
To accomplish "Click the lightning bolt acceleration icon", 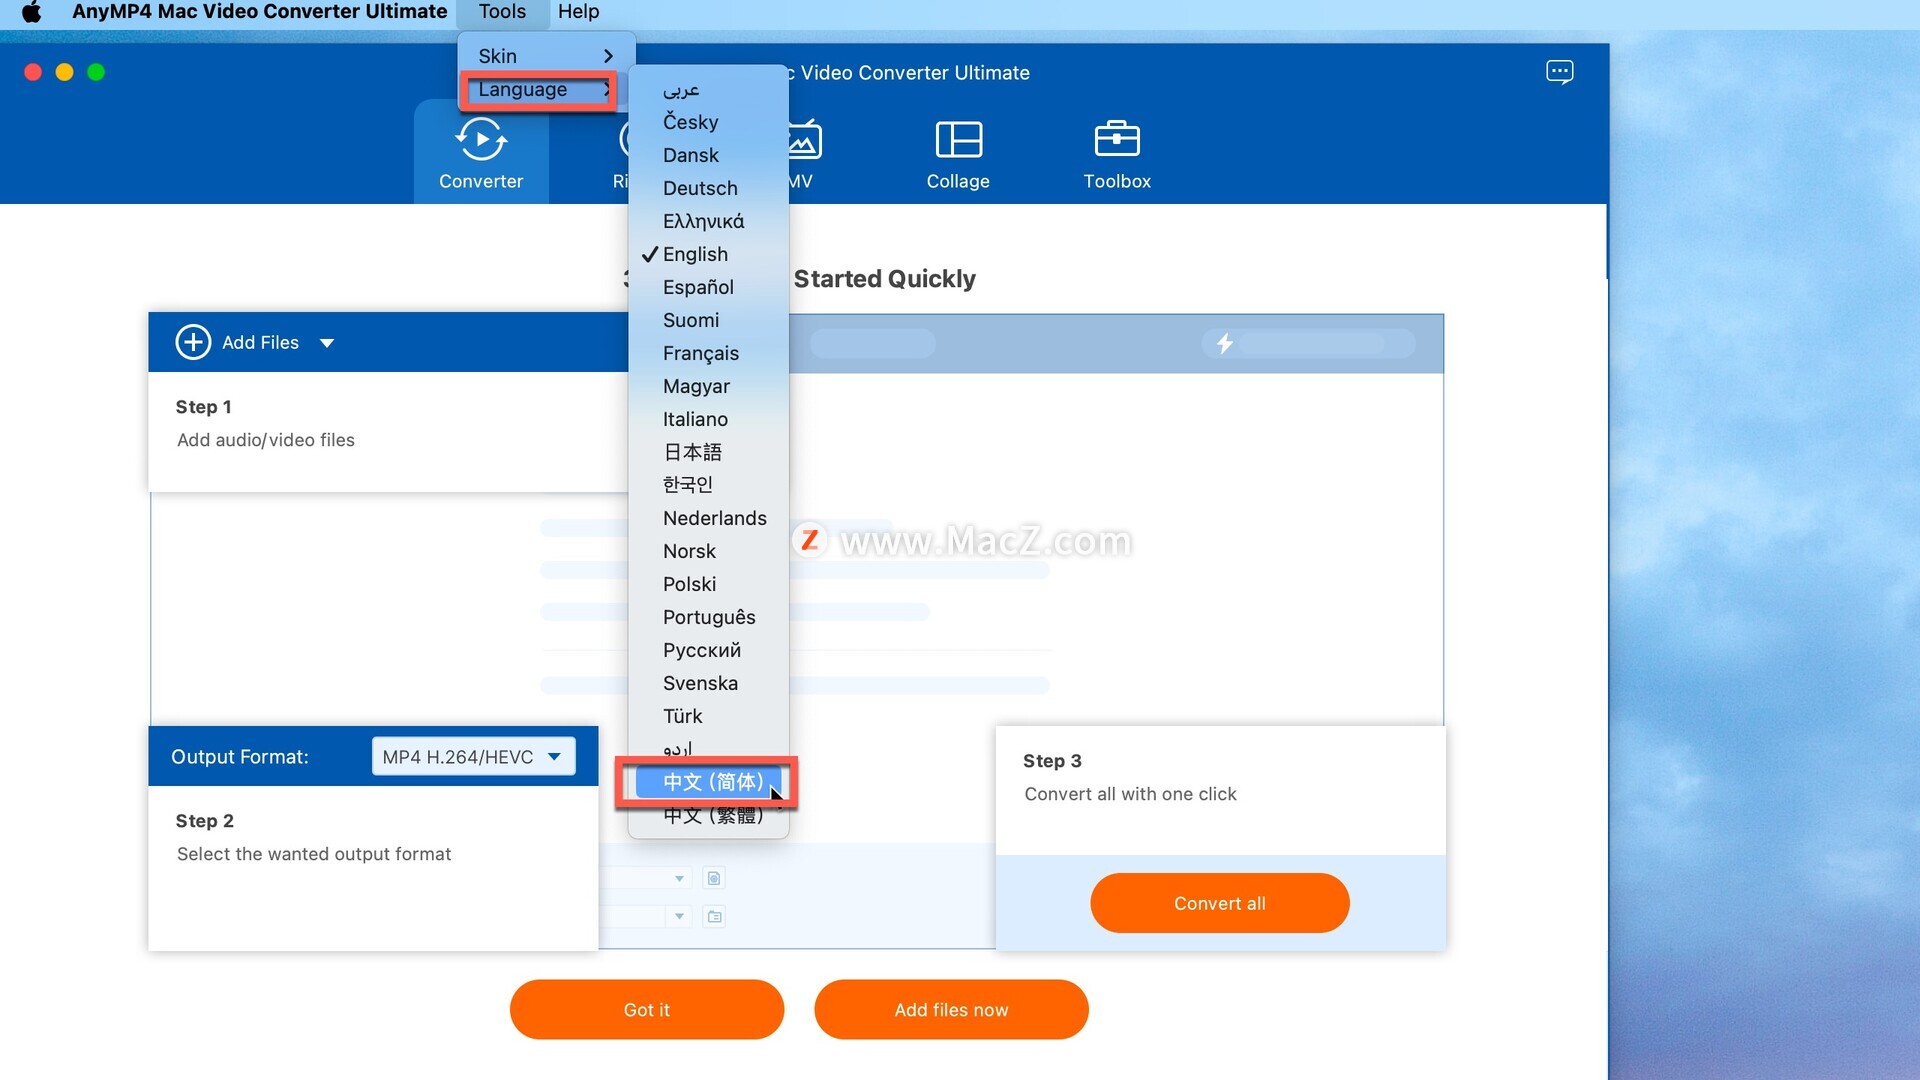I will (1224, 344).
